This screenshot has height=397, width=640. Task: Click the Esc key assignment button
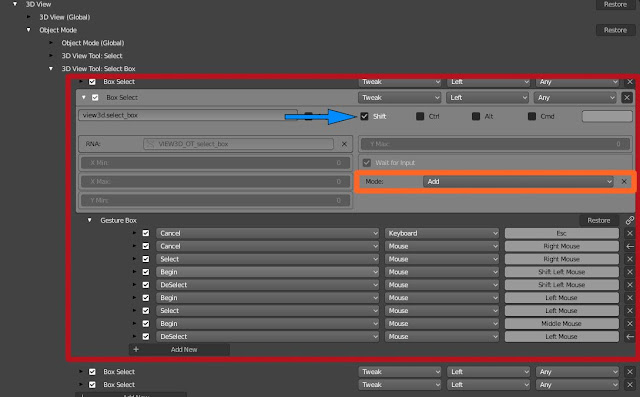point(562,233)
